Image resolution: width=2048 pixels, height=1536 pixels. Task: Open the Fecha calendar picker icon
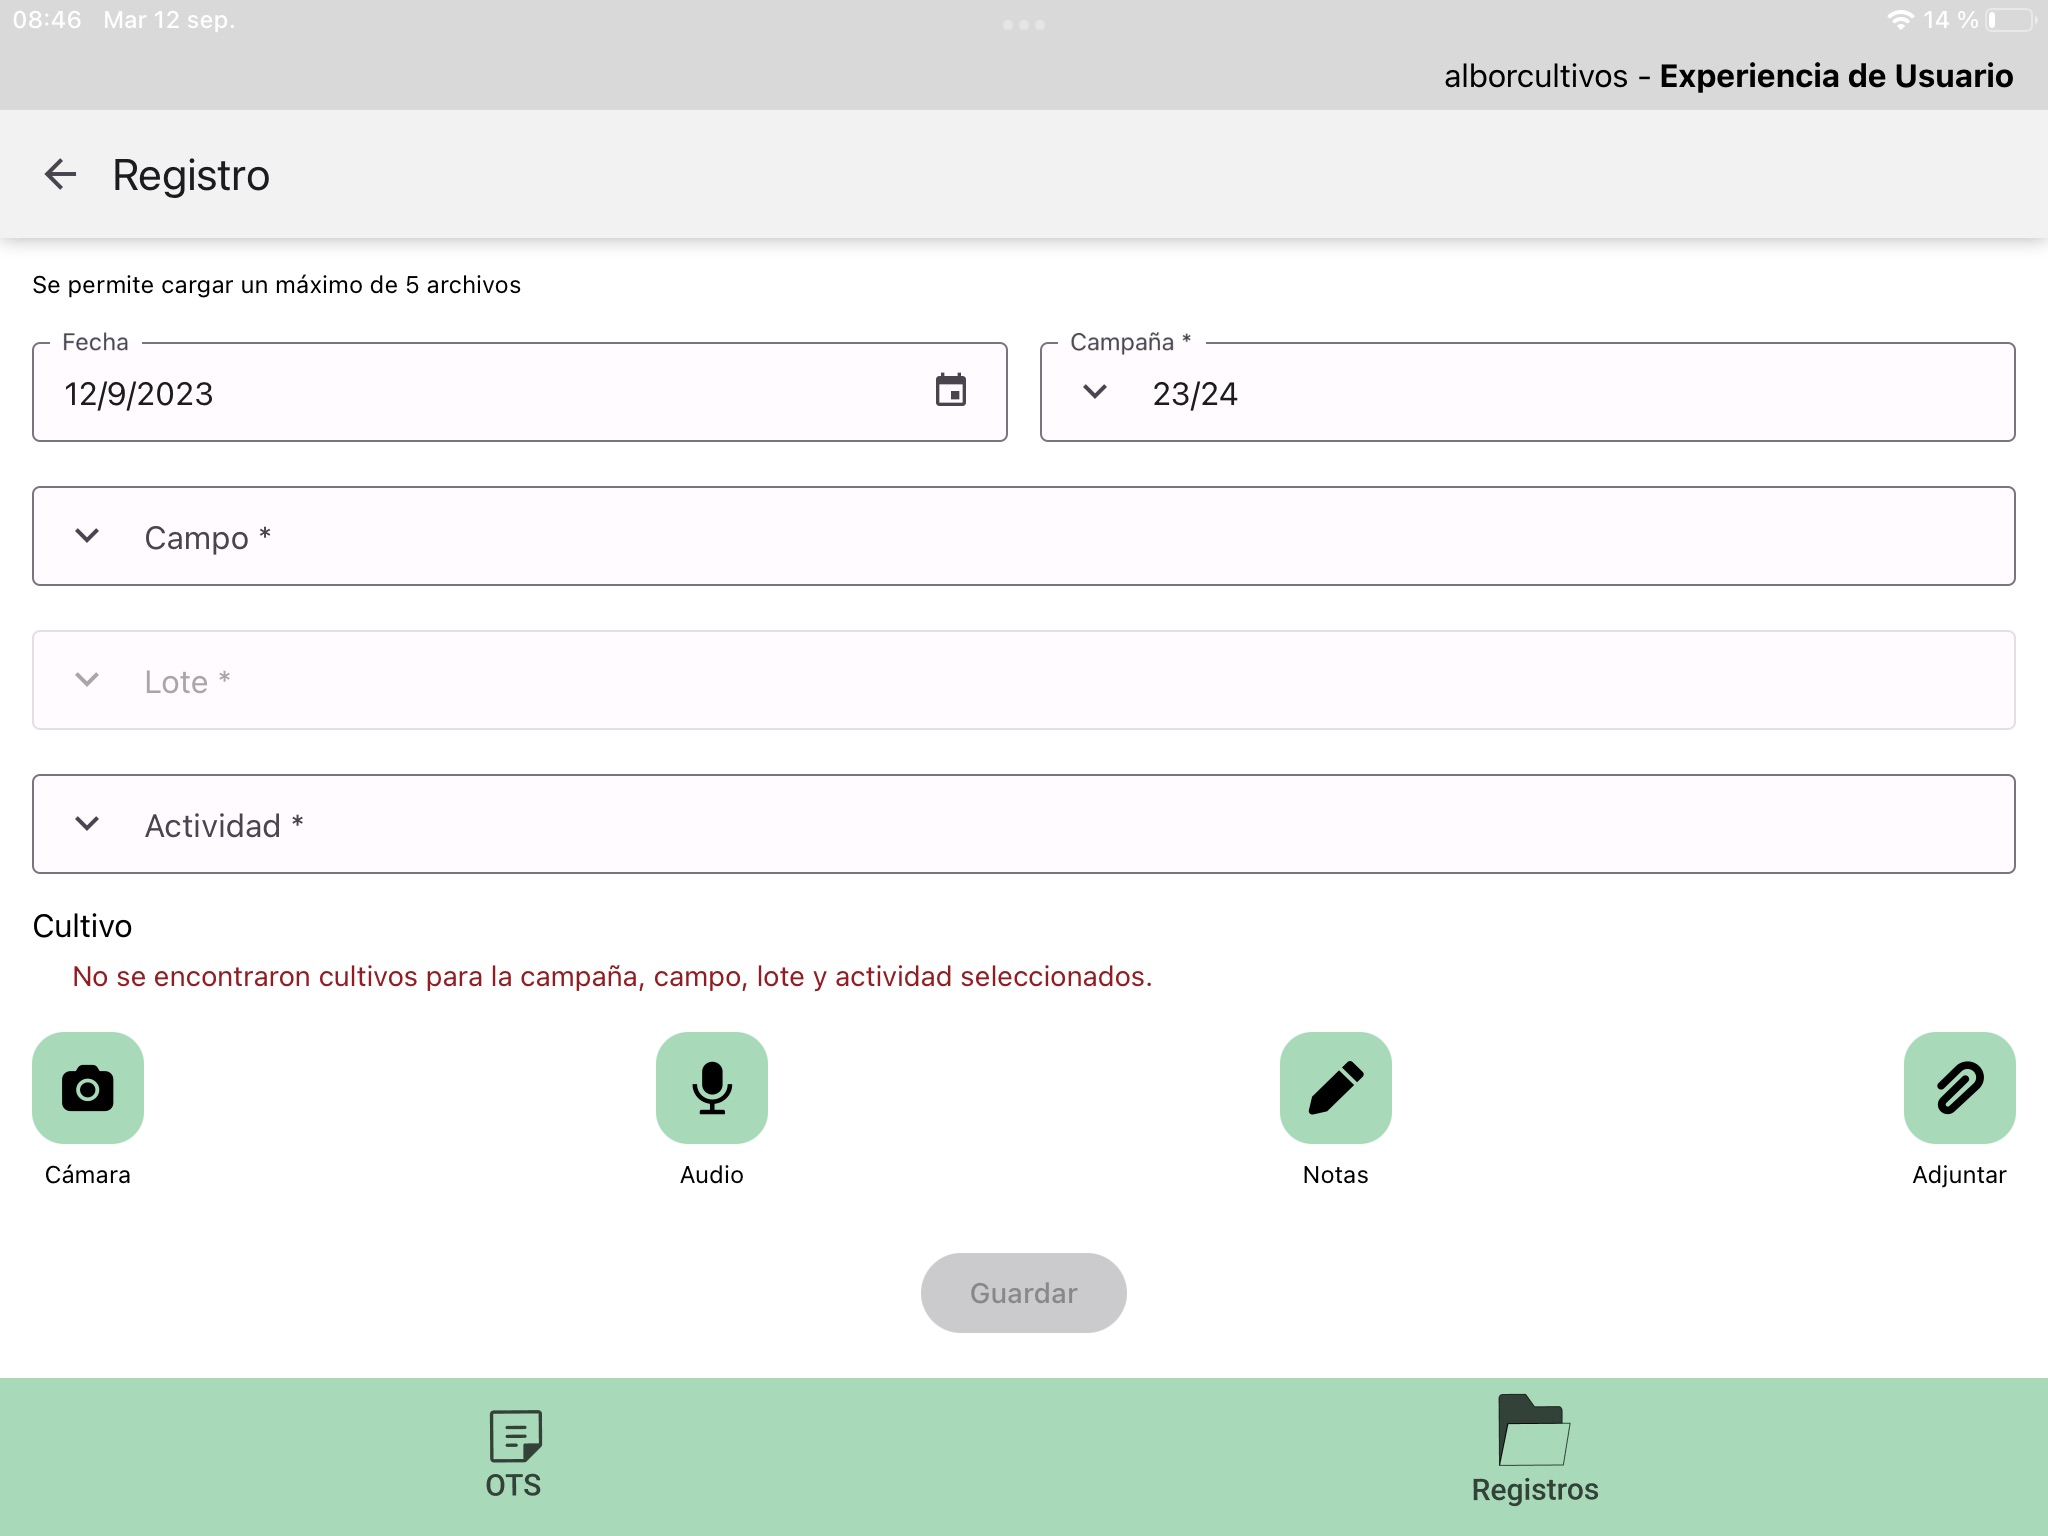click(x=950, y=390)
